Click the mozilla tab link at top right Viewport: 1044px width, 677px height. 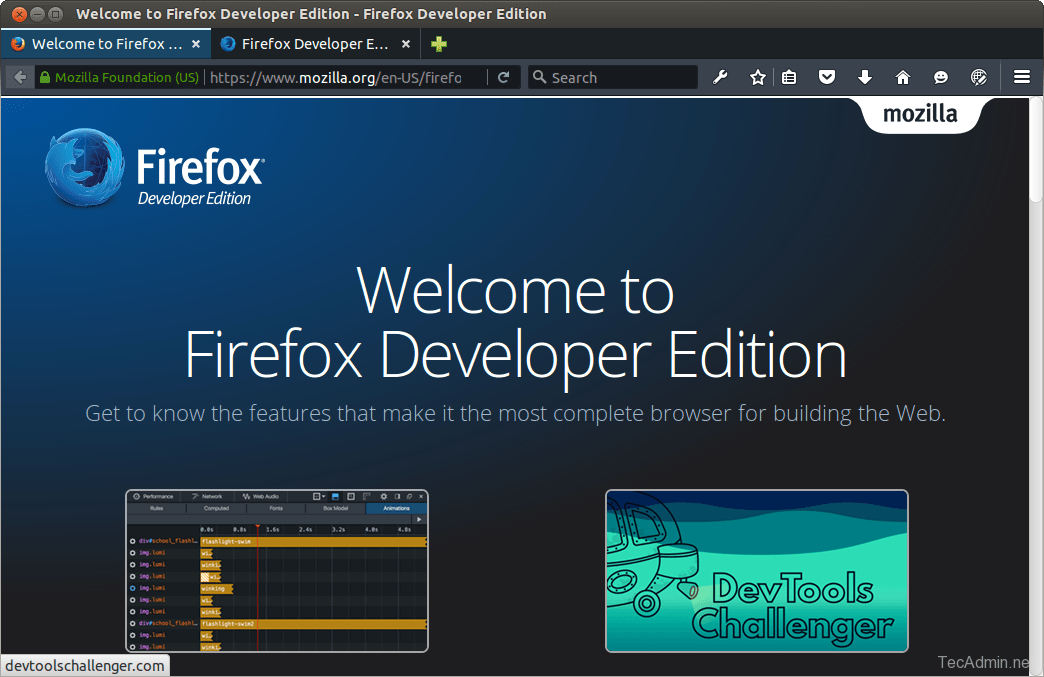(920, 114)
